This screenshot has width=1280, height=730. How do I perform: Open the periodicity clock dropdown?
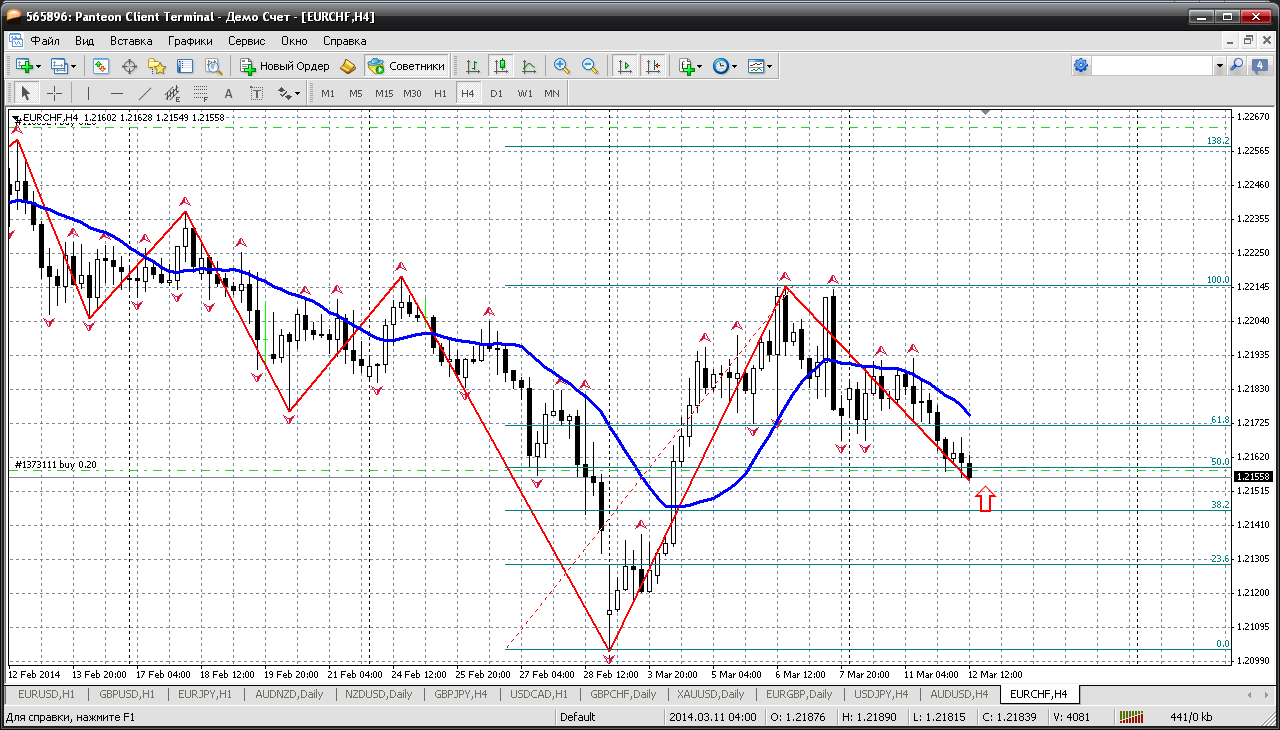click(734, 66)
